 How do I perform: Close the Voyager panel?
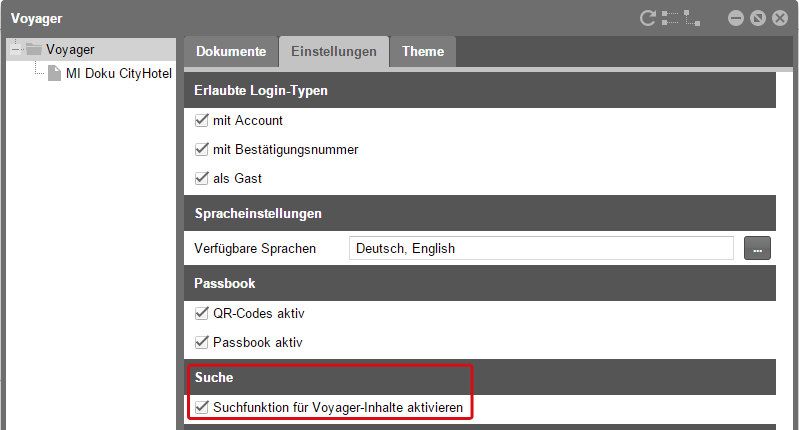click(x=780, y=18)
